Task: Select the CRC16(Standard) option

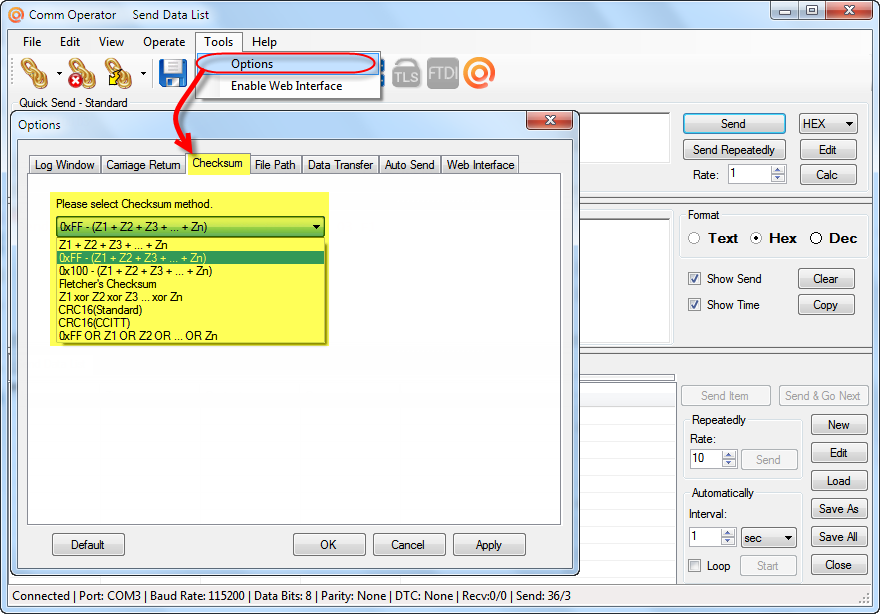Action: (191, 310)
